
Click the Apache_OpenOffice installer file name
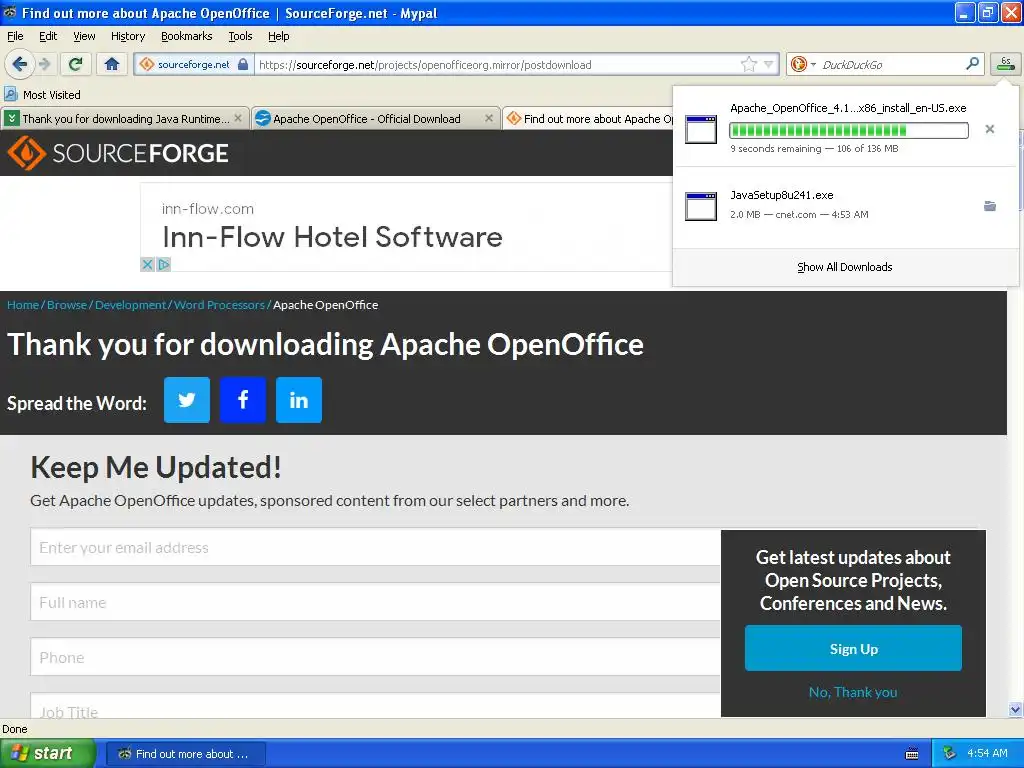[848, 108]
